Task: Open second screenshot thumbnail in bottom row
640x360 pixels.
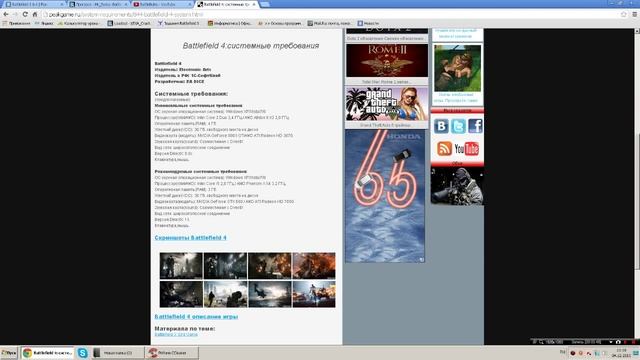Action: click(x=225, y=294)
